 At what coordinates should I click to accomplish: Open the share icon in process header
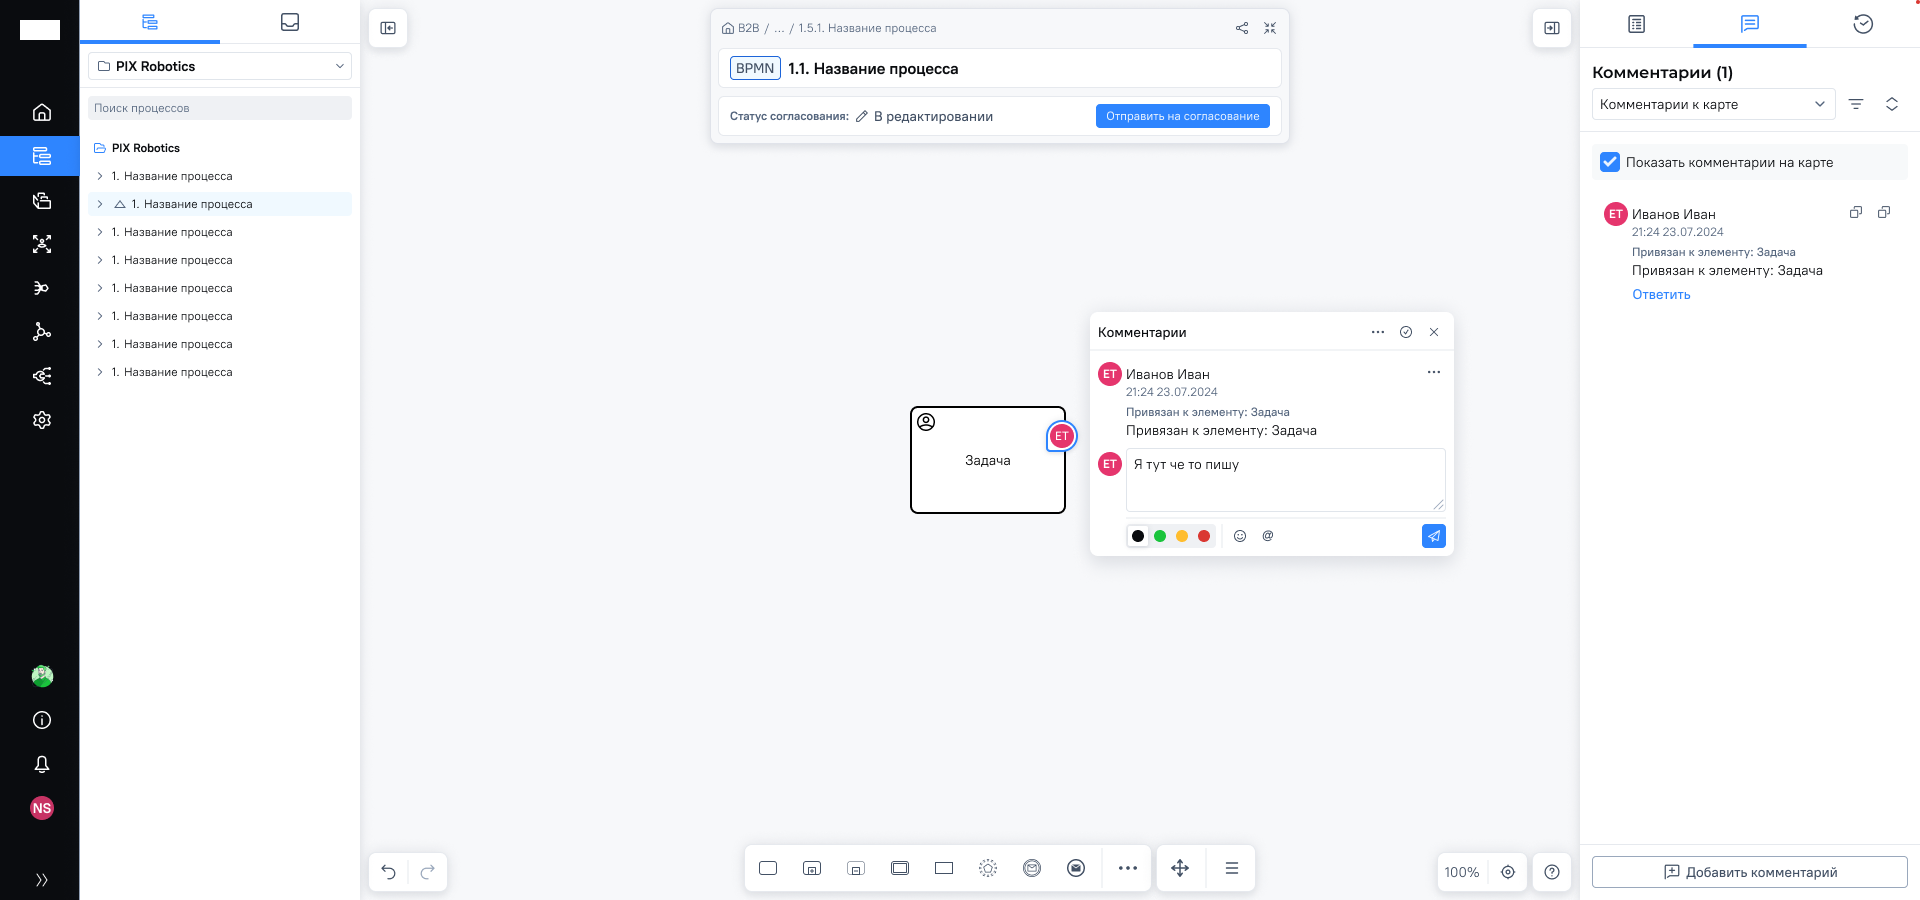point(1242,28)
